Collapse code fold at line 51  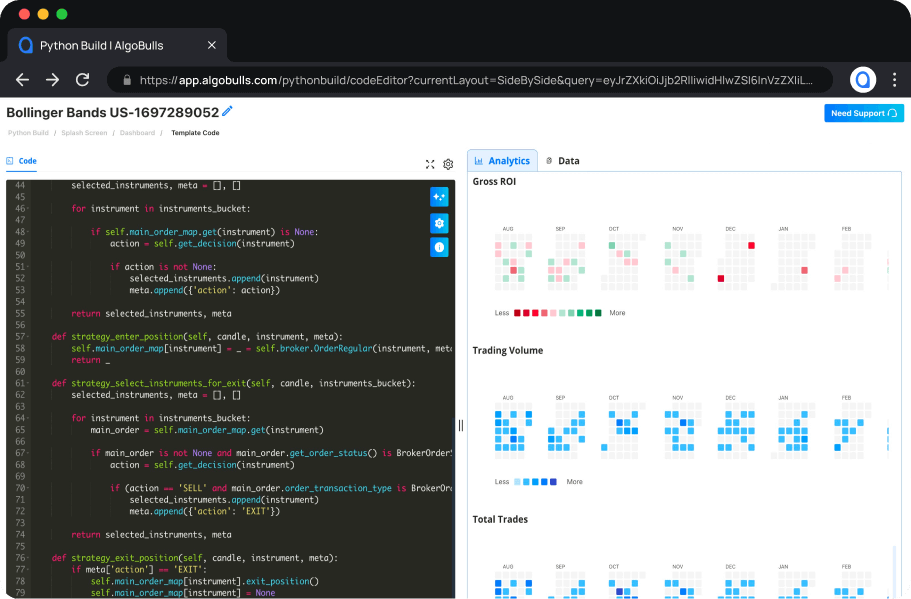pos(28,267)
